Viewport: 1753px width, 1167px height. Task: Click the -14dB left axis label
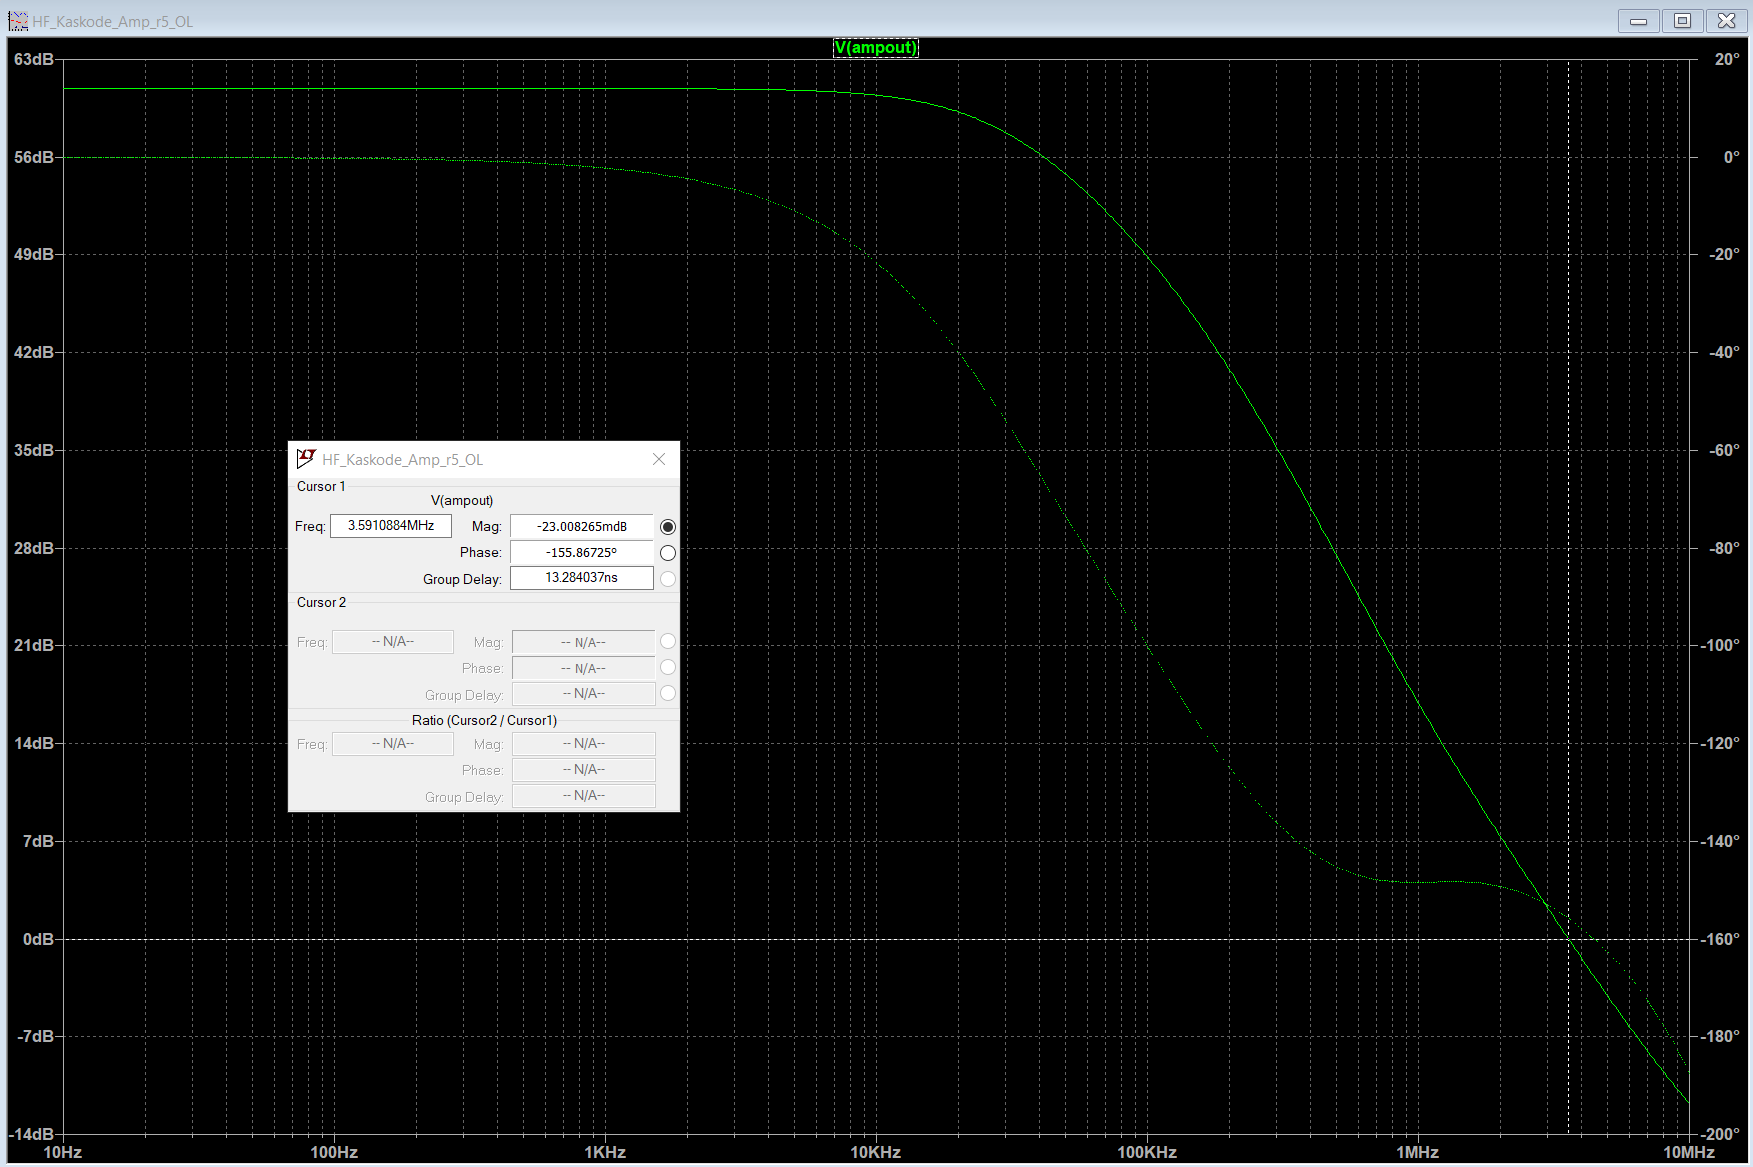[x=31, y=1134]
